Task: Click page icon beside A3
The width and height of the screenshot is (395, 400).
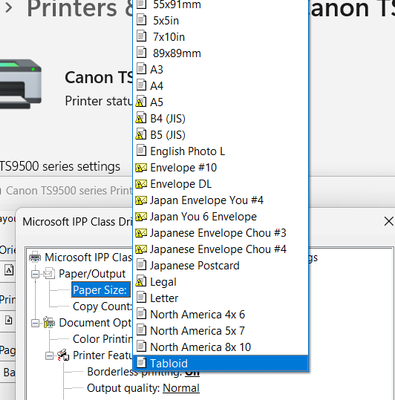Action: click(141, 69)
